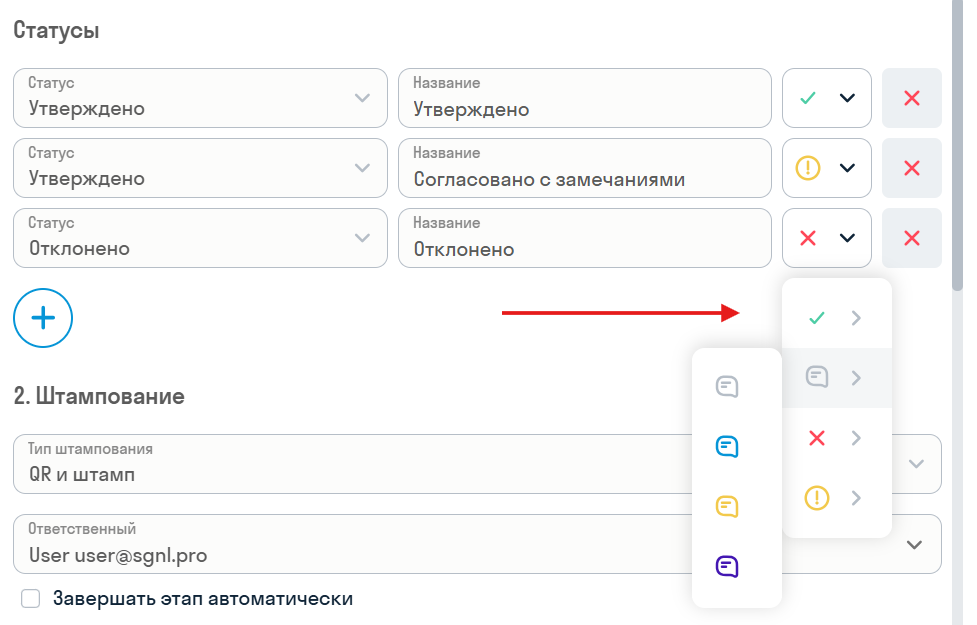Edit Название field containing Отклонено
This screenshot has width=977, height=625.
pos(584,238)
